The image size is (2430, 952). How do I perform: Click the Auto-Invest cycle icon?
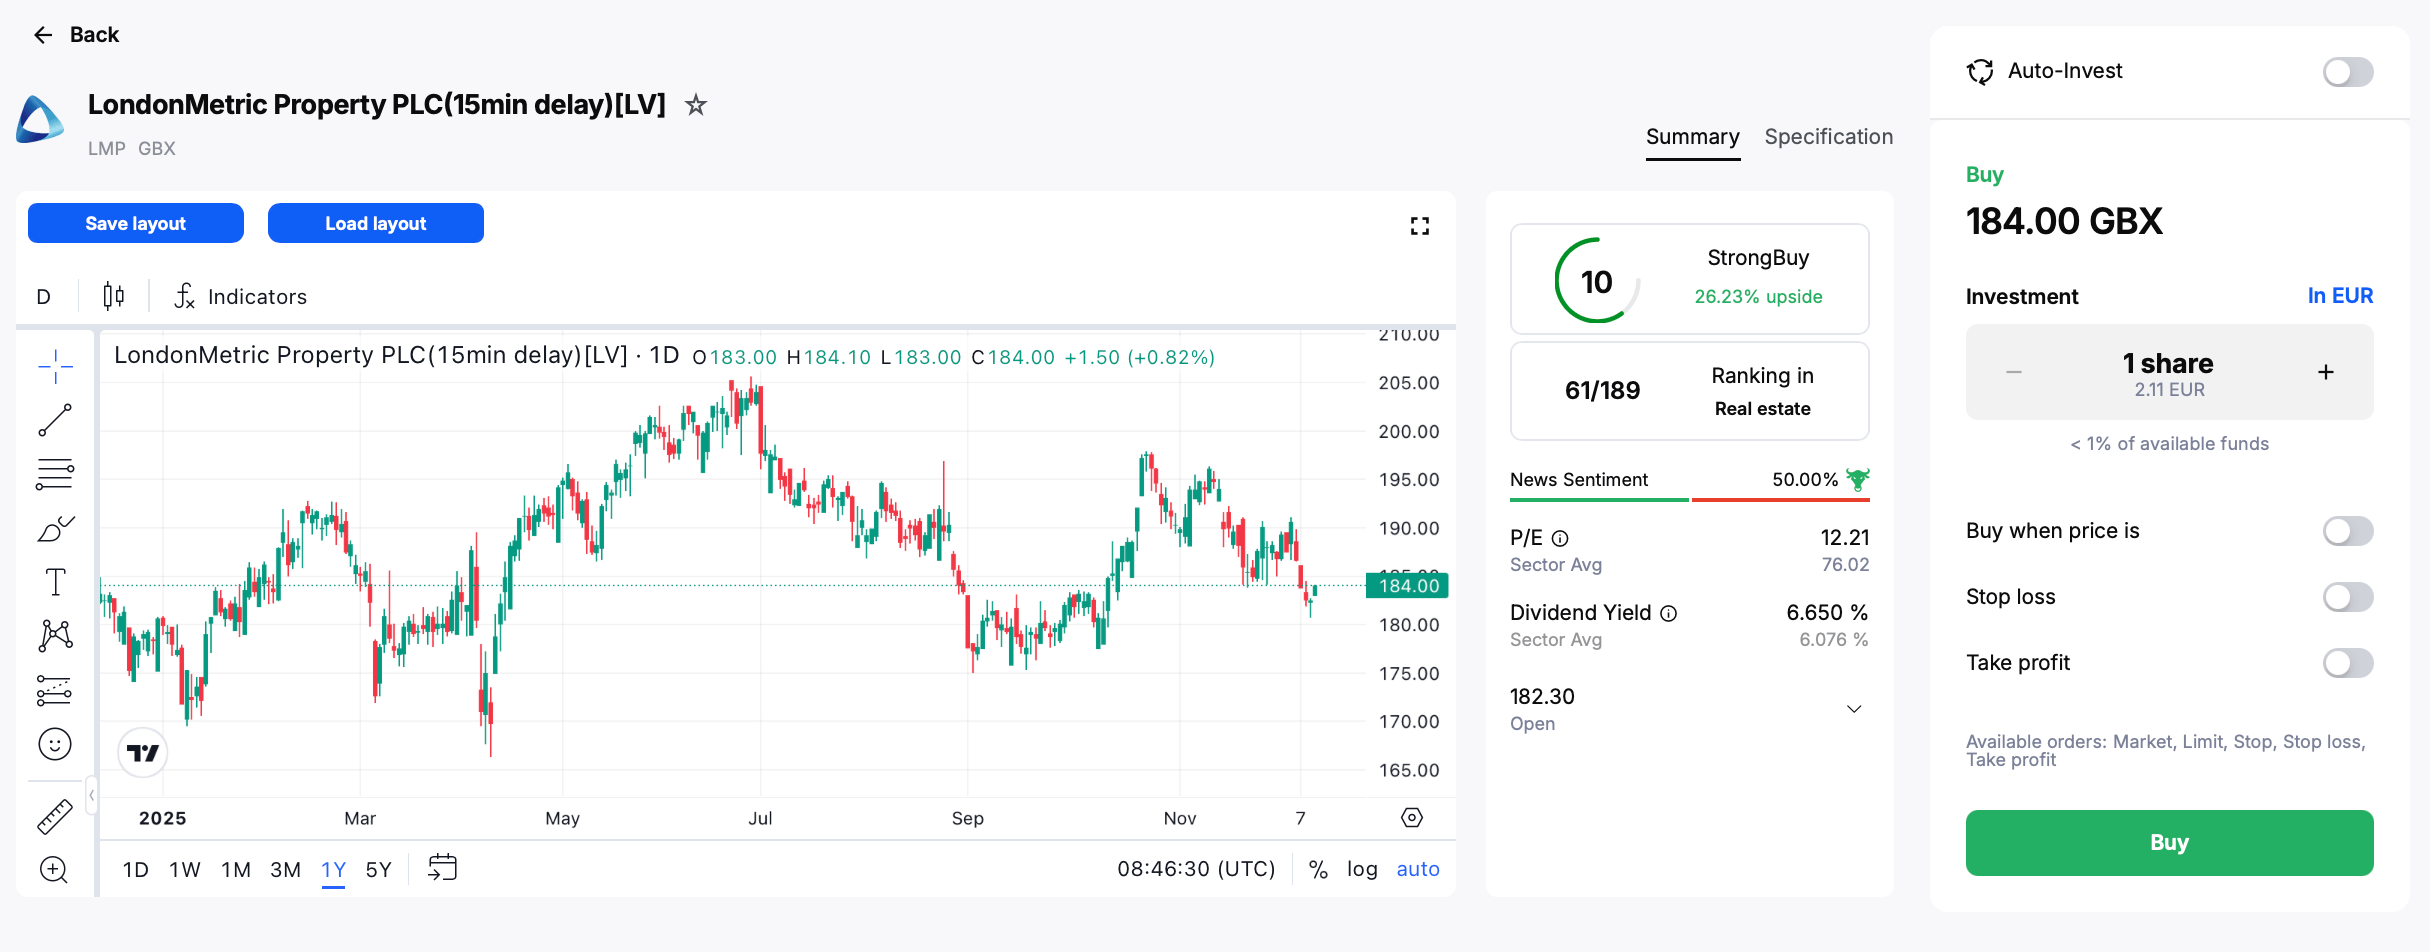pyautogui.click(x=1980, y=71)
